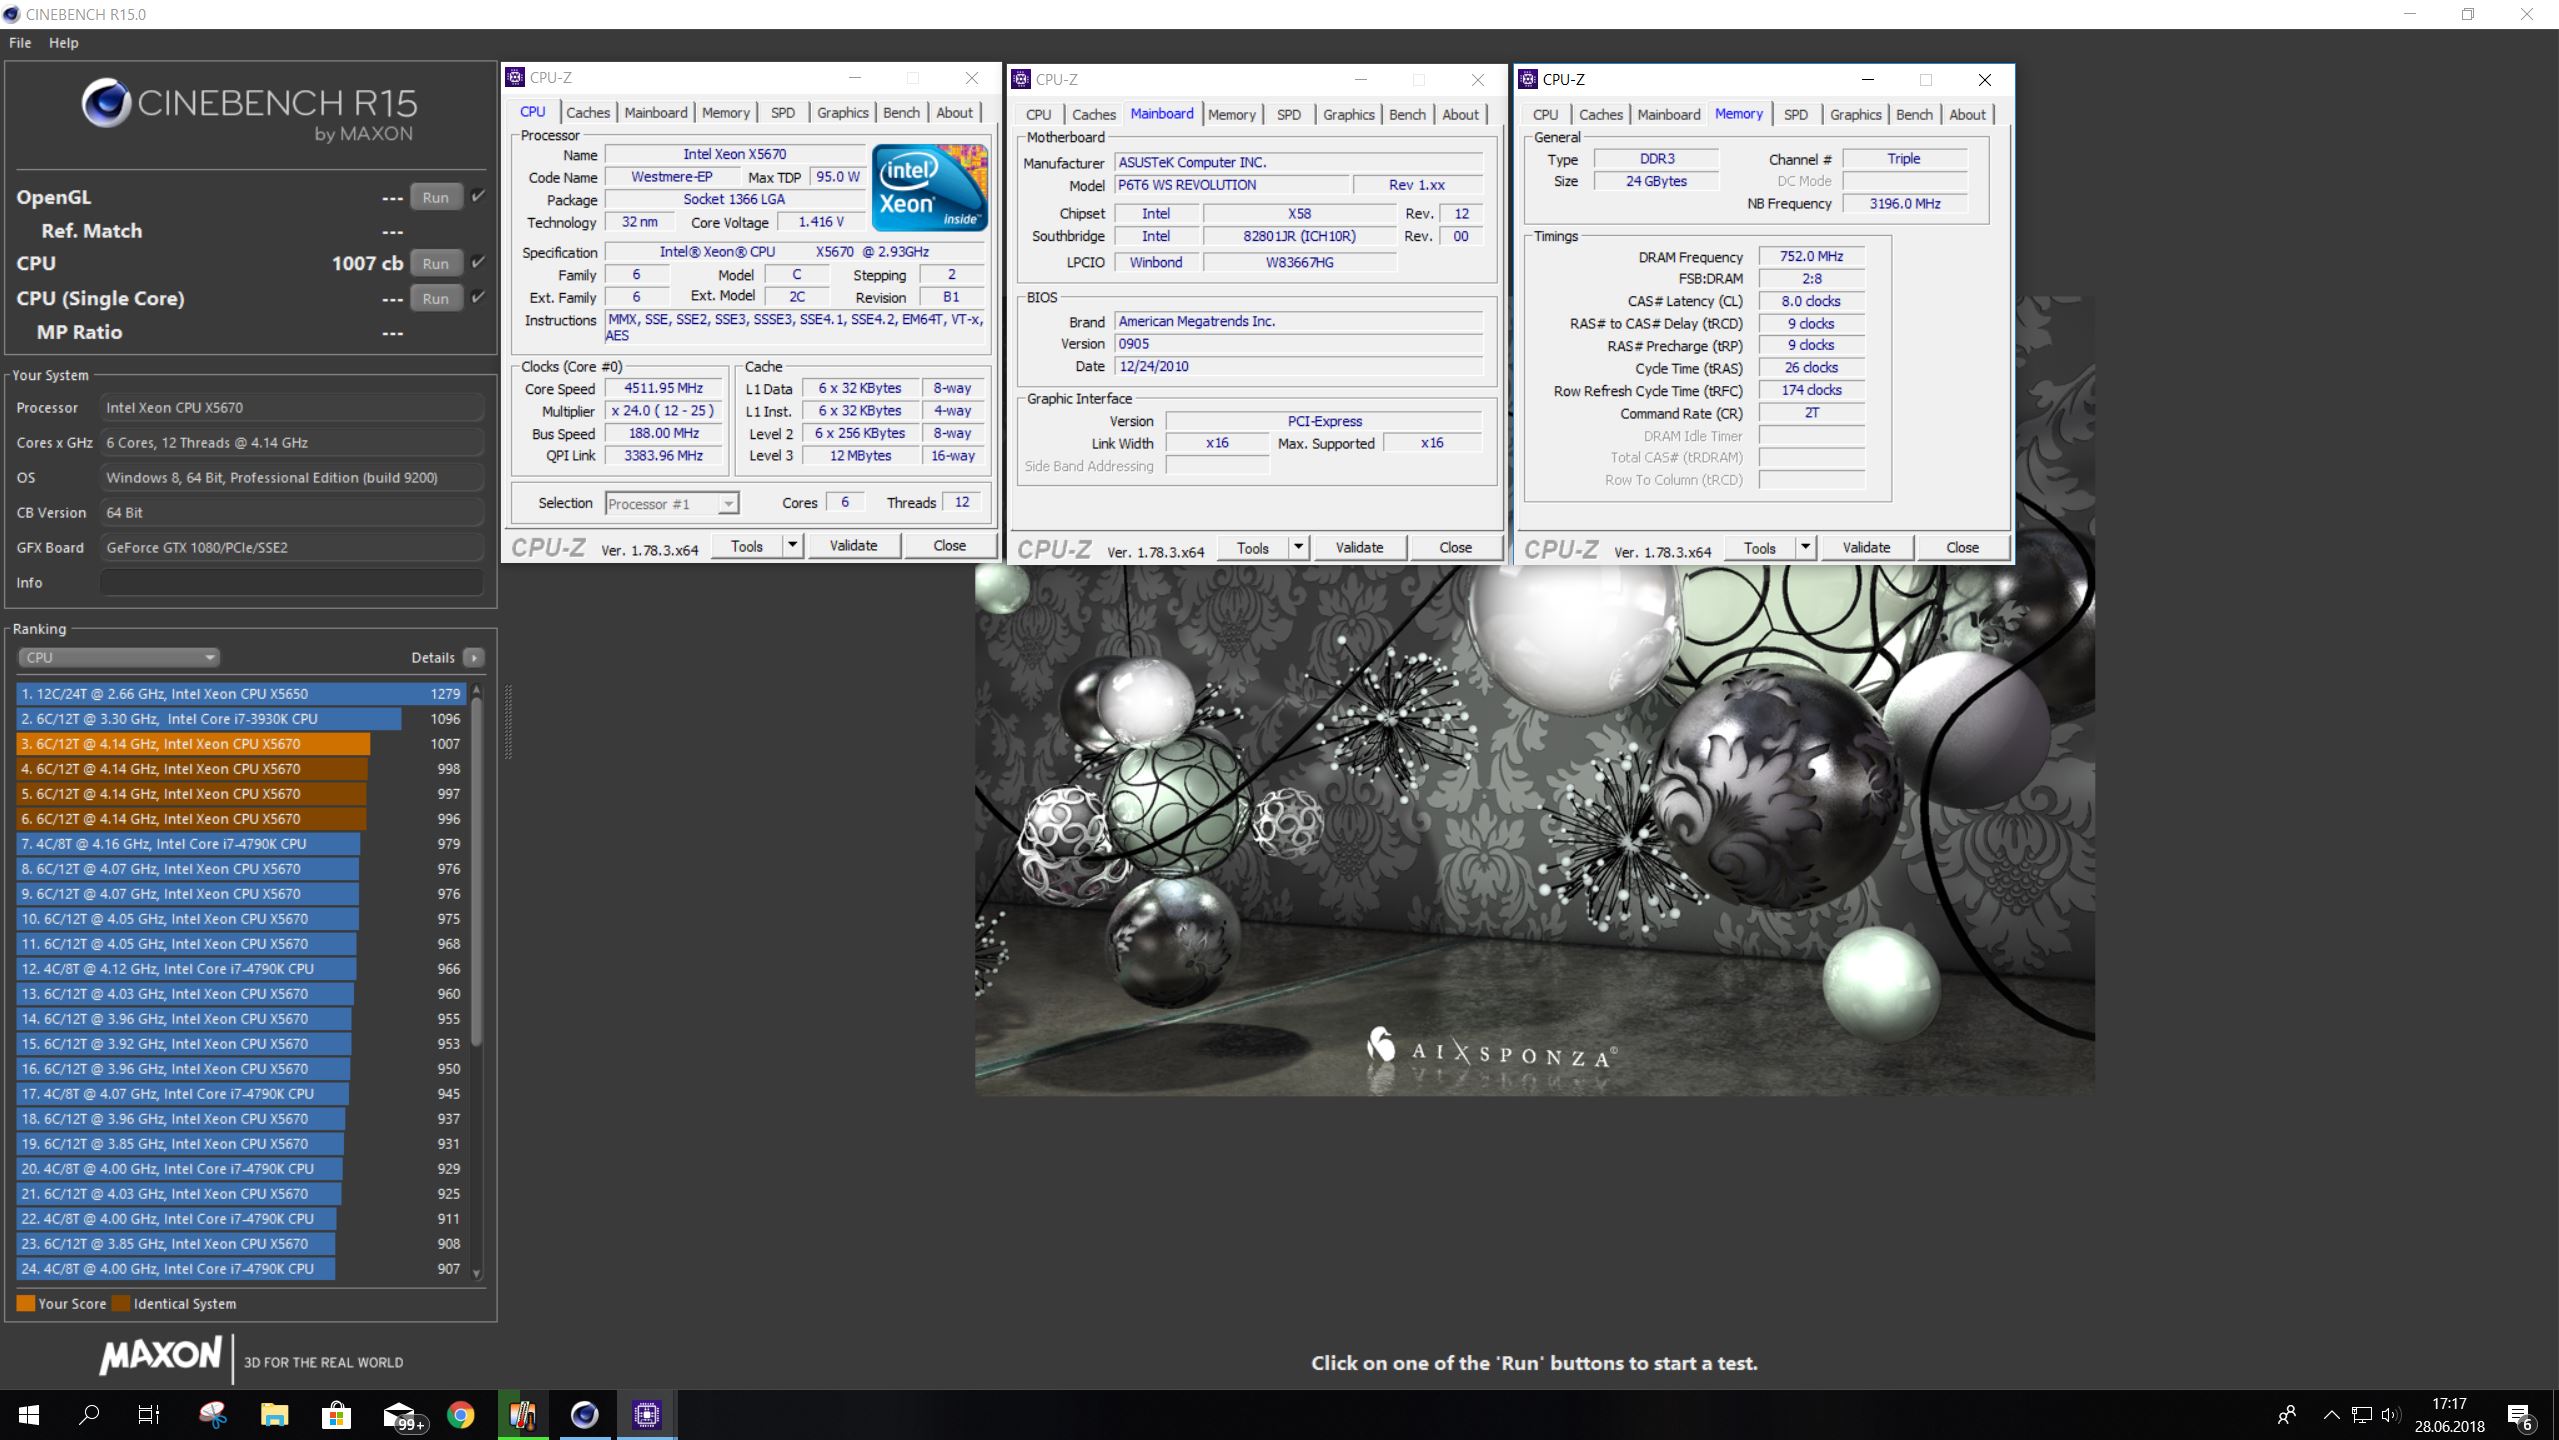Image resolution: width=2559 pixels, height=1440 pixels.
Task: Run the CPU (Single Core) benchmark
Action: (435, 298)
